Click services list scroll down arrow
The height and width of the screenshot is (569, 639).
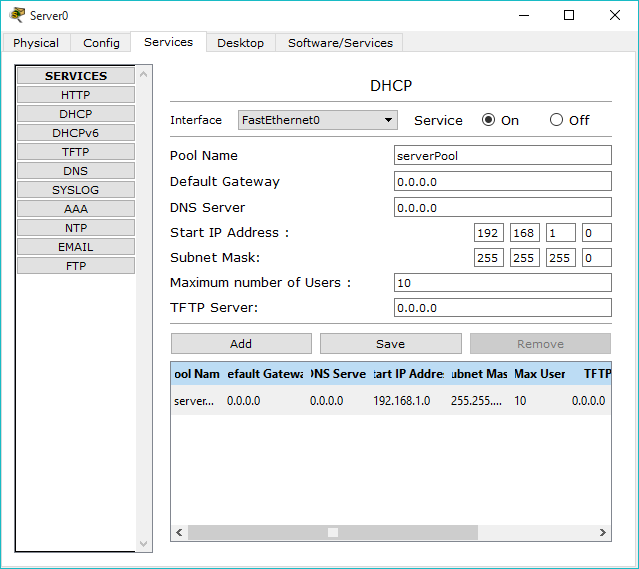point(143,543)
